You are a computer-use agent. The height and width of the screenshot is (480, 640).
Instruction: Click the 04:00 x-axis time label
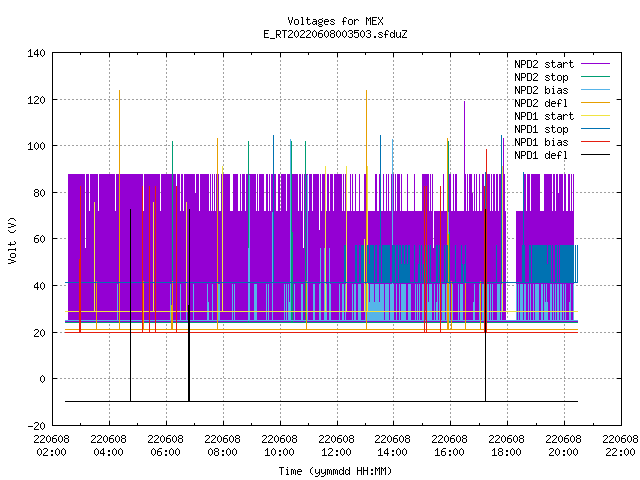[x=108, y=452]
